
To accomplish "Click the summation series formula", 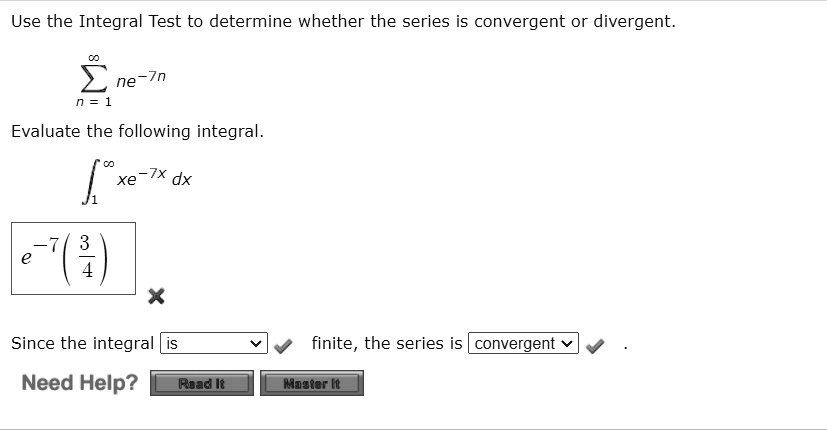I will (x=121, y=79).
